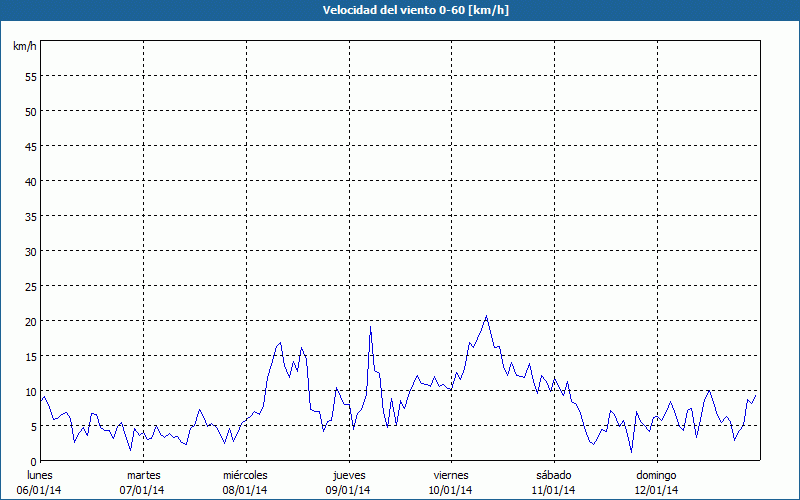Select the 'martes' day label

(143, 475)
